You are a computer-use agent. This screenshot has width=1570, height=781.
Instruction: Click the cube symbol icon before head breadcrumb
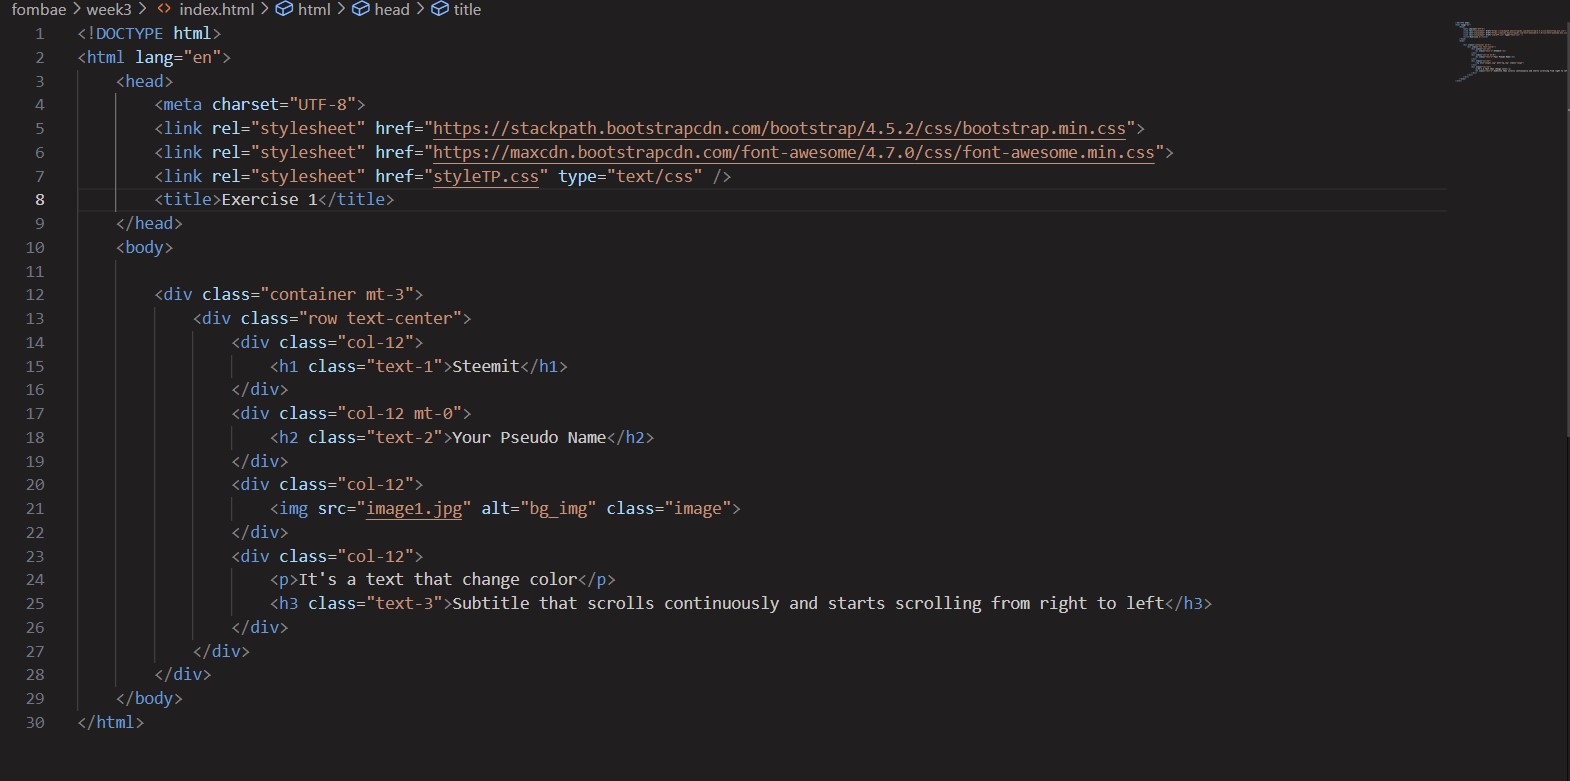361,9
